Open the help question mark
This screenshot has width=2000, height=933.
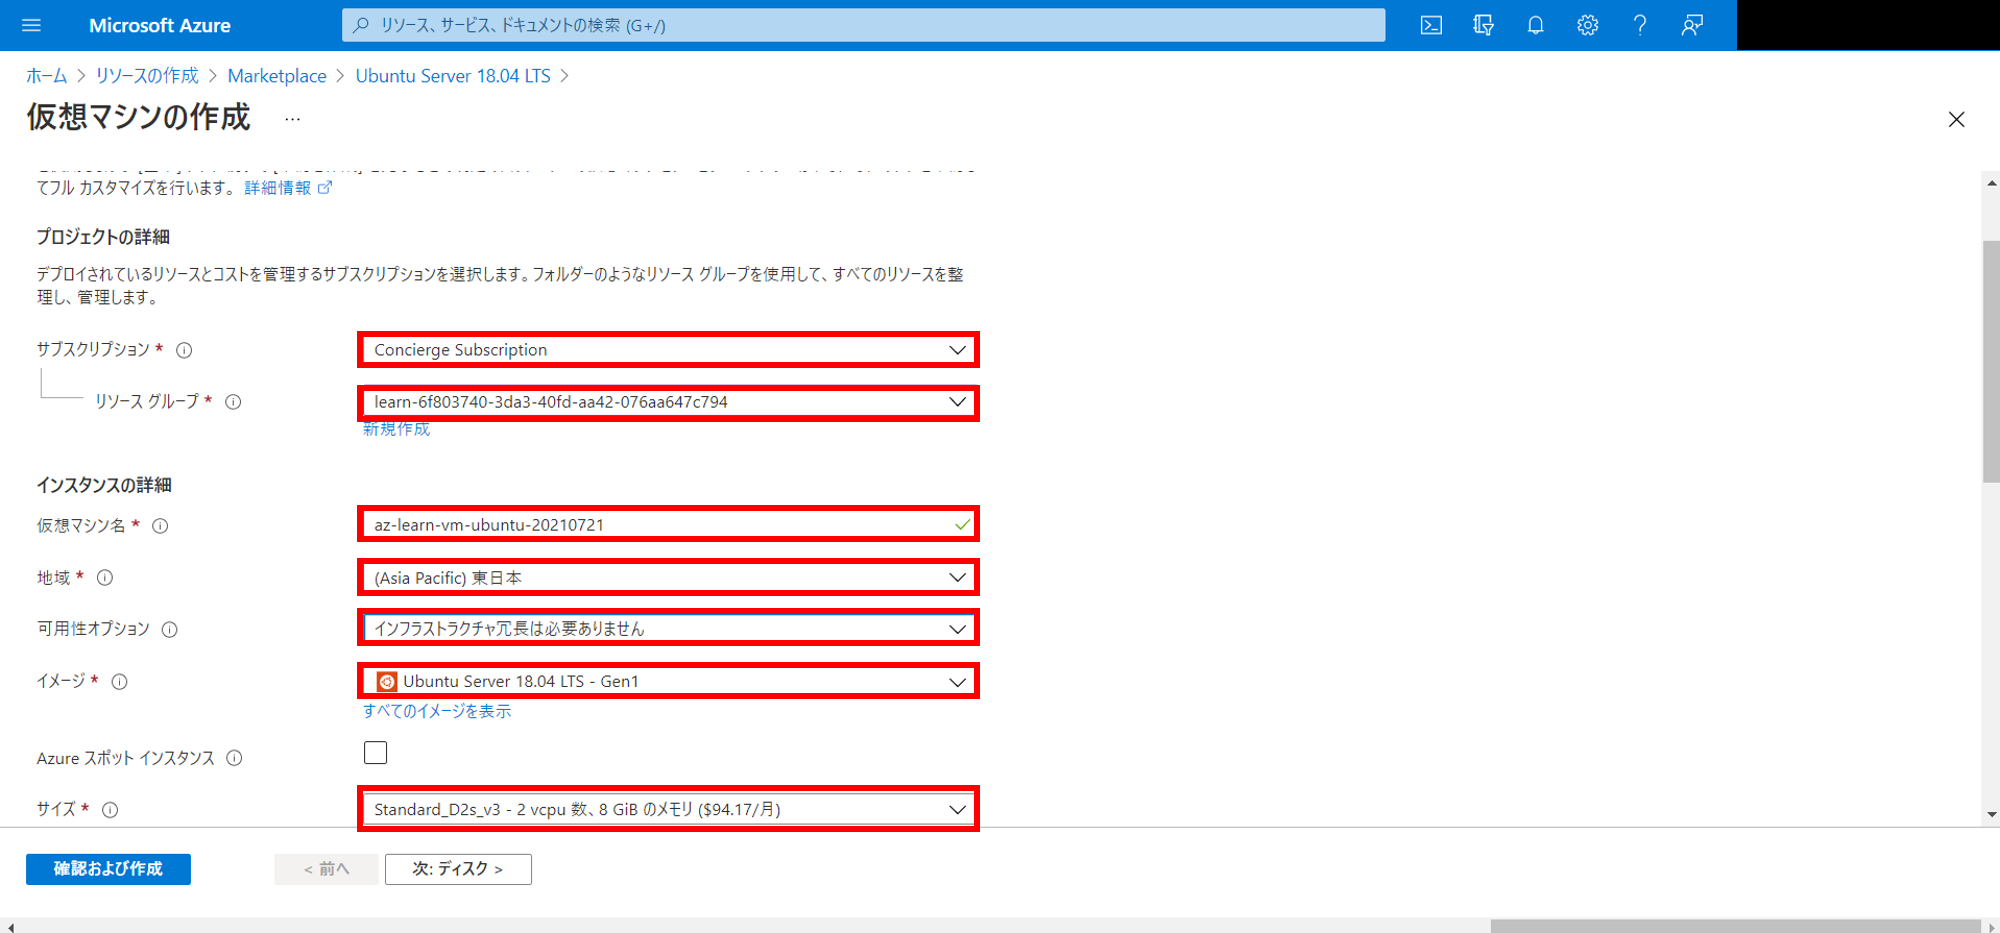1640,25
